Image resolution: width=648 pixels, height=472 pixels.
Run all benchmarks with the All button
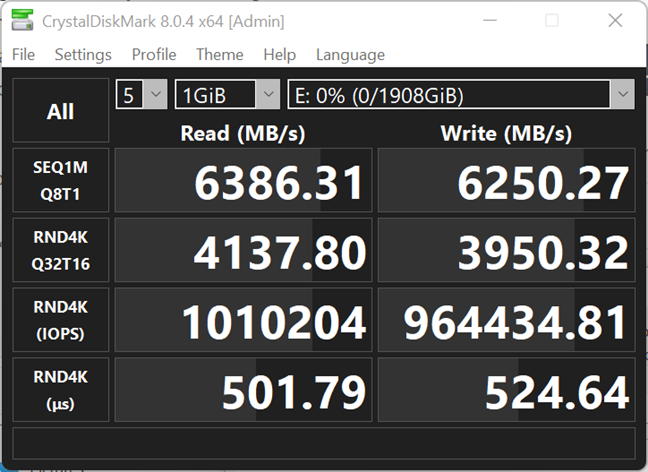tap(61, 110)
